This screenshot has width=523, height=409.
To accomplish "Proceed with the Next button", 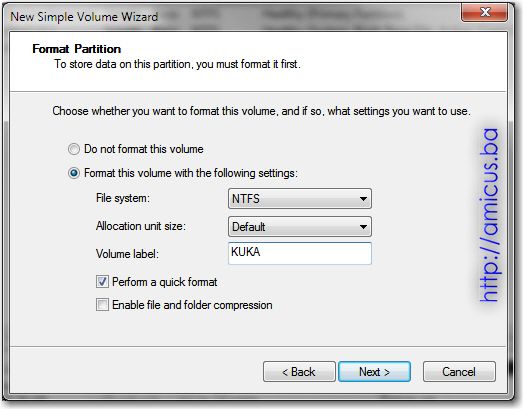I will 374,372.
